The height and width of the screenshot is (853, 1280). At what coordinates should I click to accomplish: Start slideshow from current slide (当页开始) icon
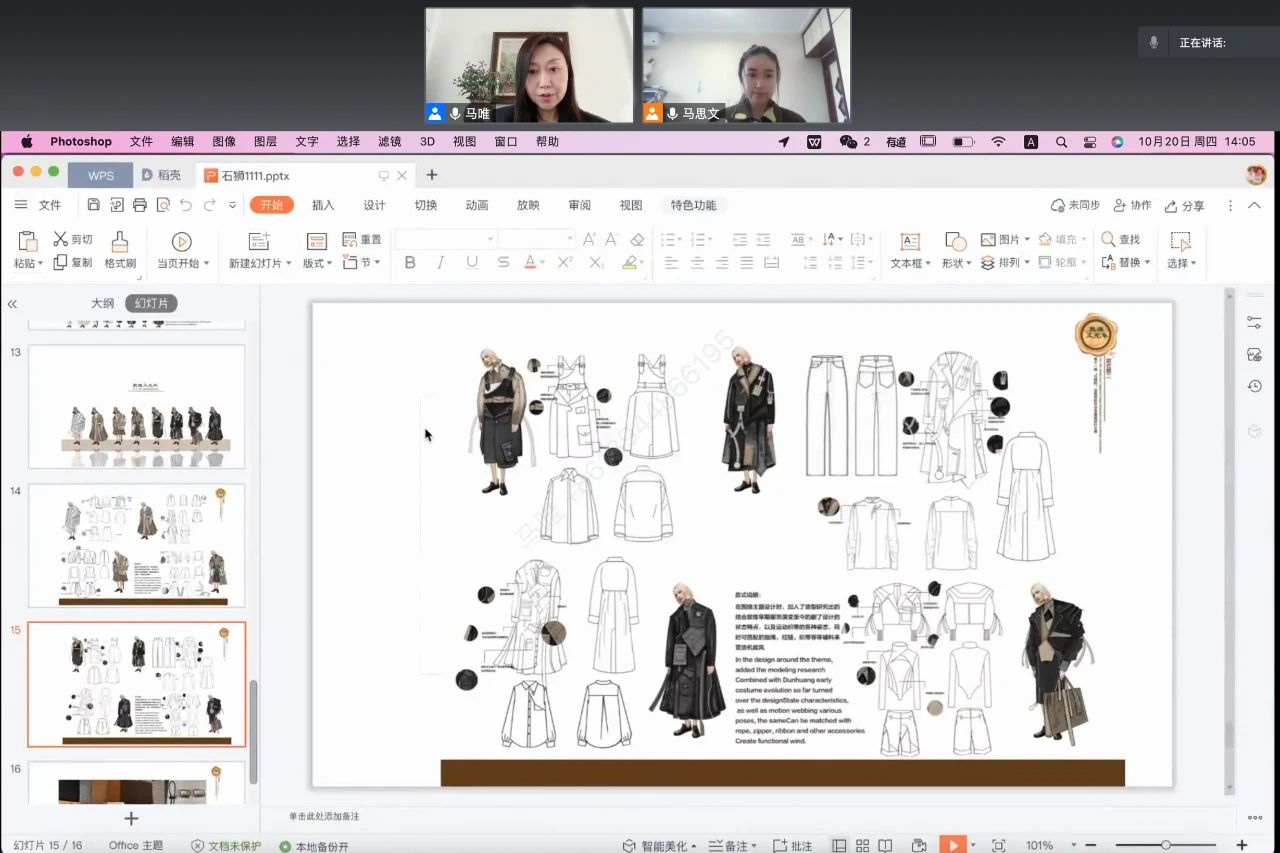tap(181, 241)
